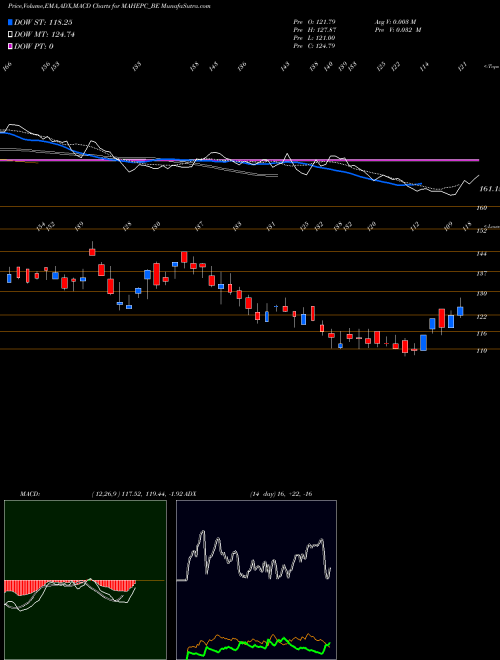
Task: Click the blue DOW ST legend swatch
Action: point(11,23)
